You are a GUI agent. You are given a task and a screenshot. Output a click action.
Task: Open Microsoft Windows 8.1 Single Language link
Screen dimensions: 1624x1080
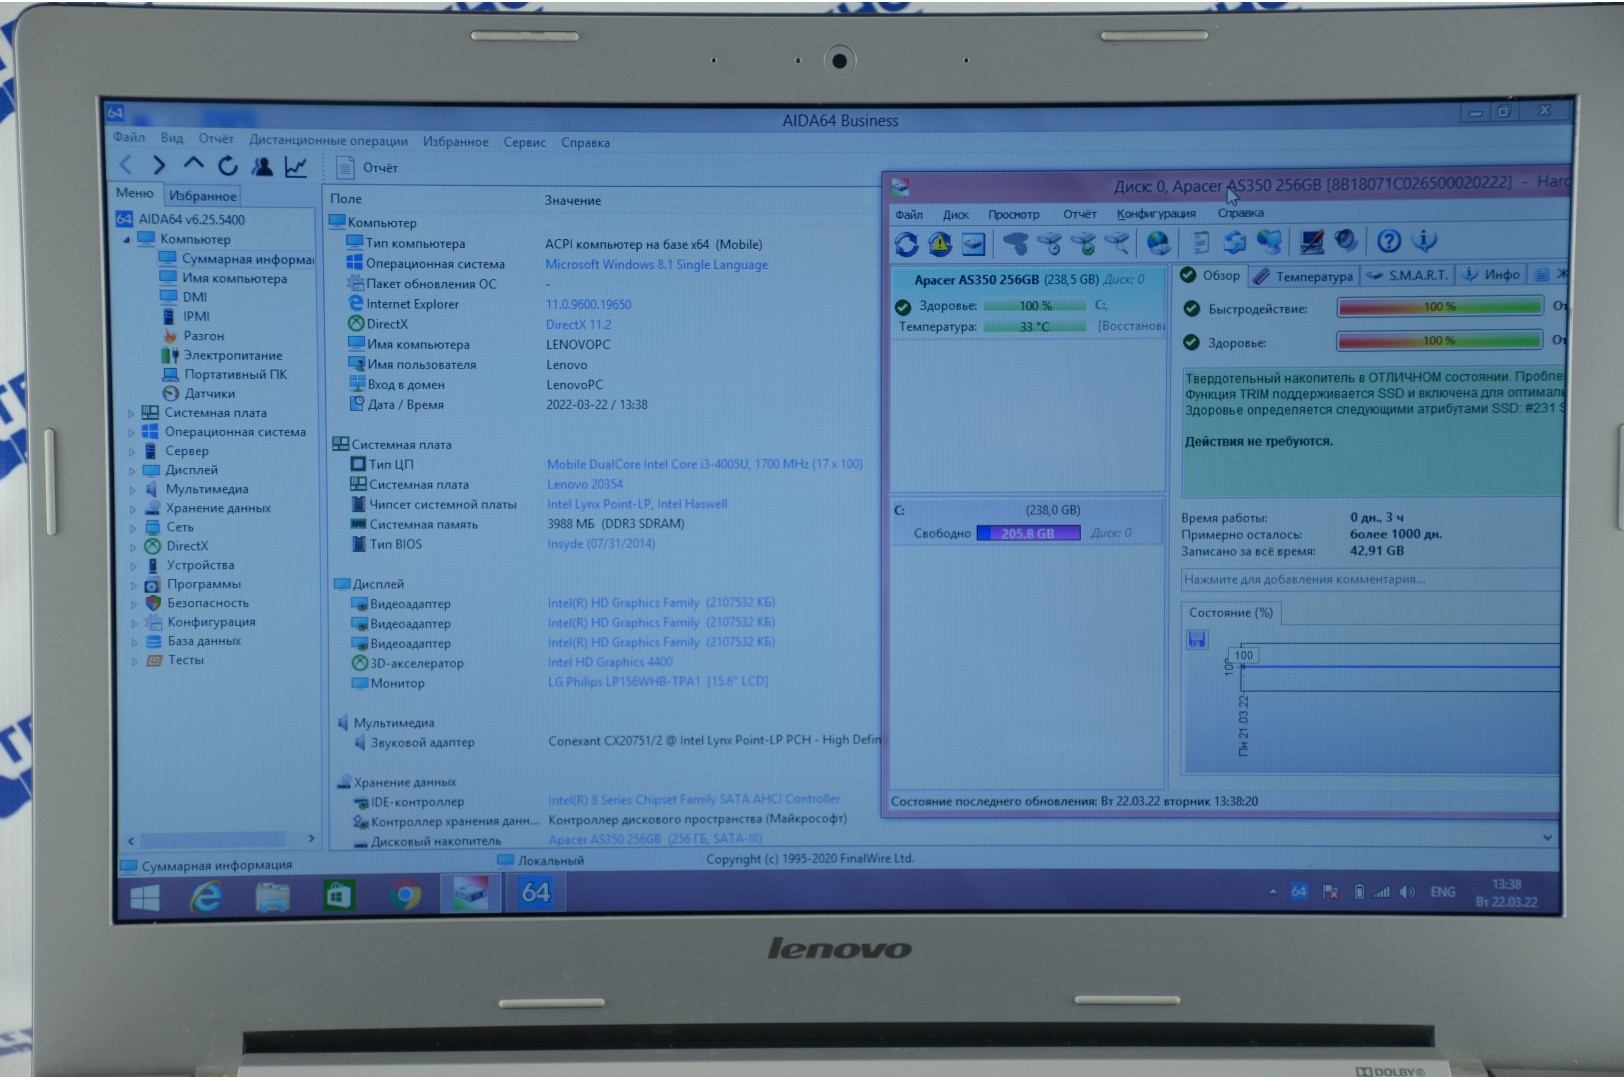coord(656,265)
